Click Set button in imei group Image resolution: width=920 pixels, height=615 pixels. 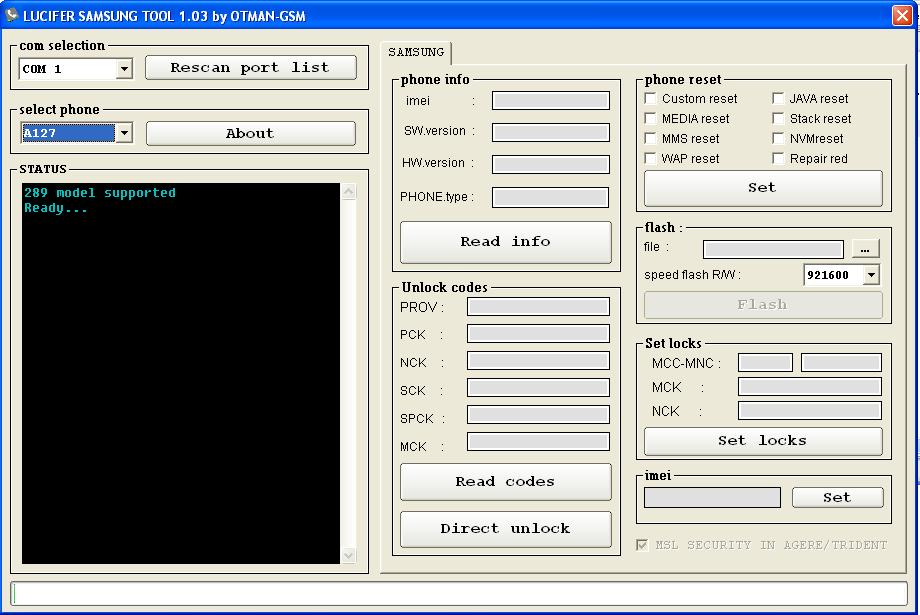coord(837,498)
